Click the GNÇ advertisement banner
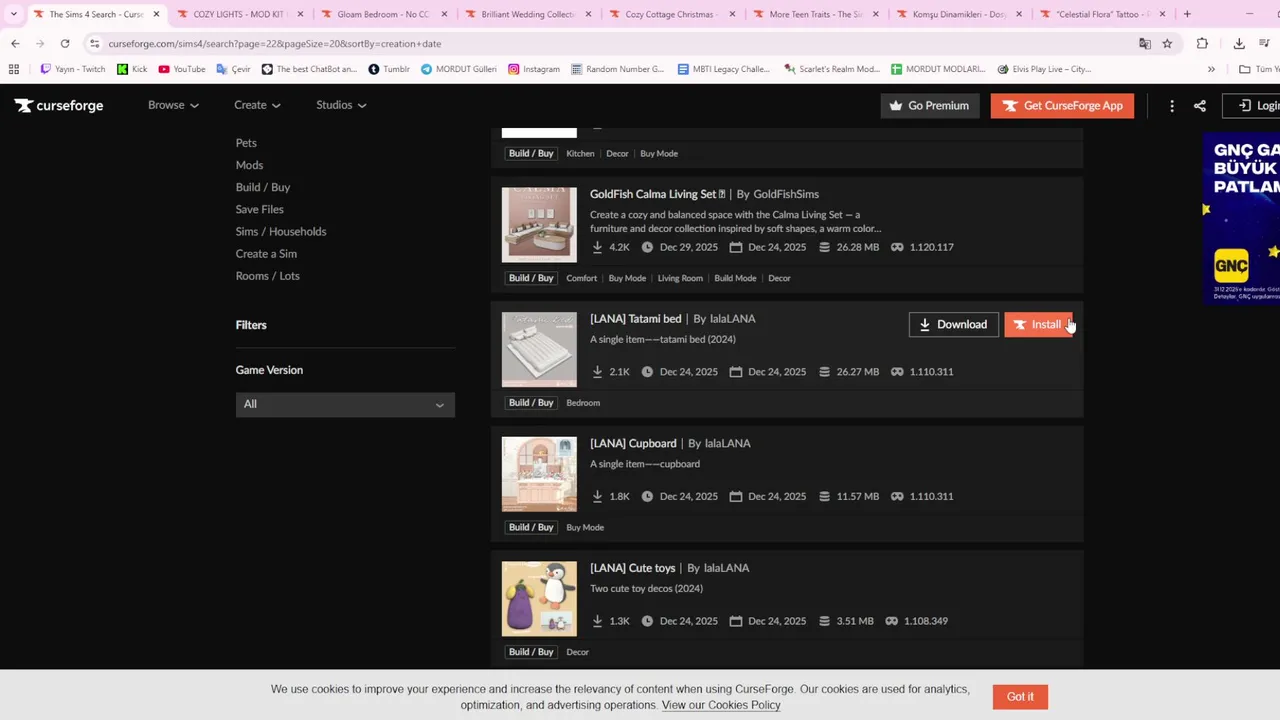This screenshot has width=1280, height=720. click(x=1242, y=218)
